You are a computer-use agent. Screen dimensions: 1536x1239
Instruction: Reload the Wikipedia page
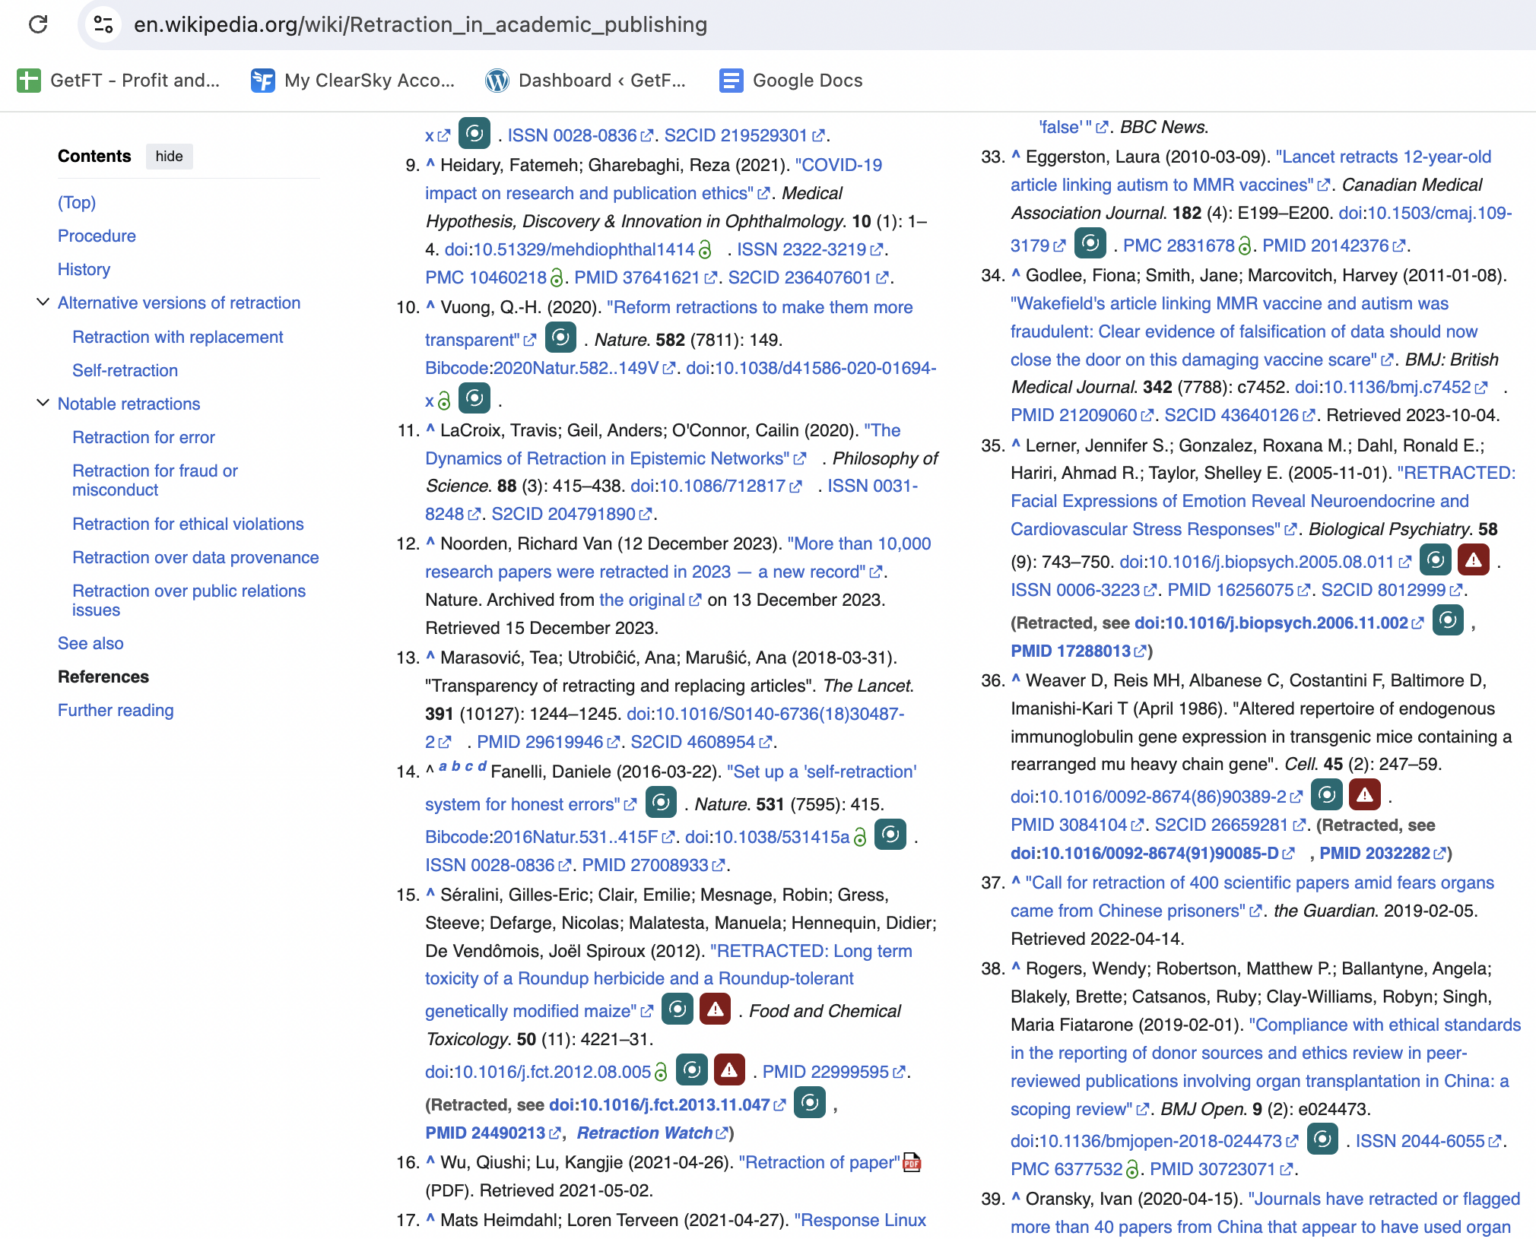(38, 24)
